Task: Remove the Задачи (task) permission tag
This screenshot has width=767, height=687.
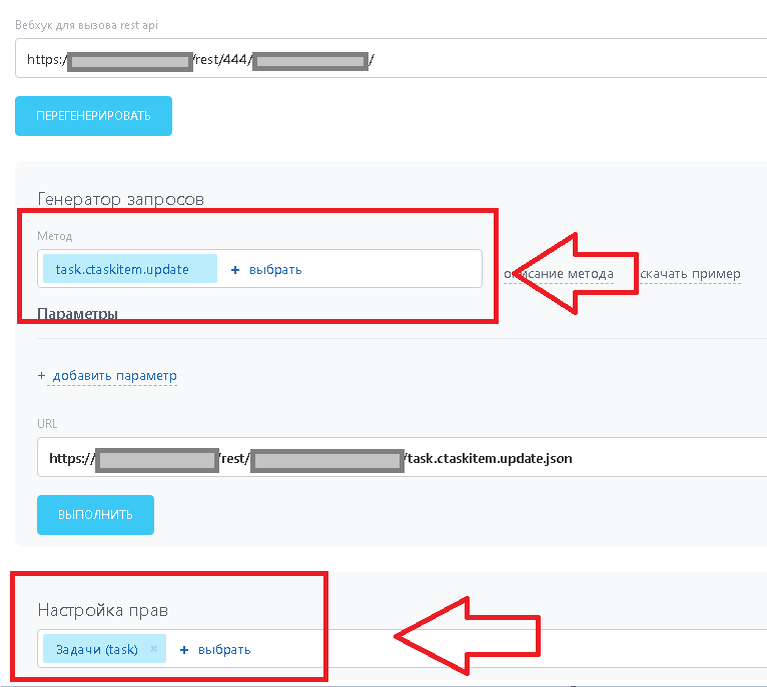Action: click(153, 648)
